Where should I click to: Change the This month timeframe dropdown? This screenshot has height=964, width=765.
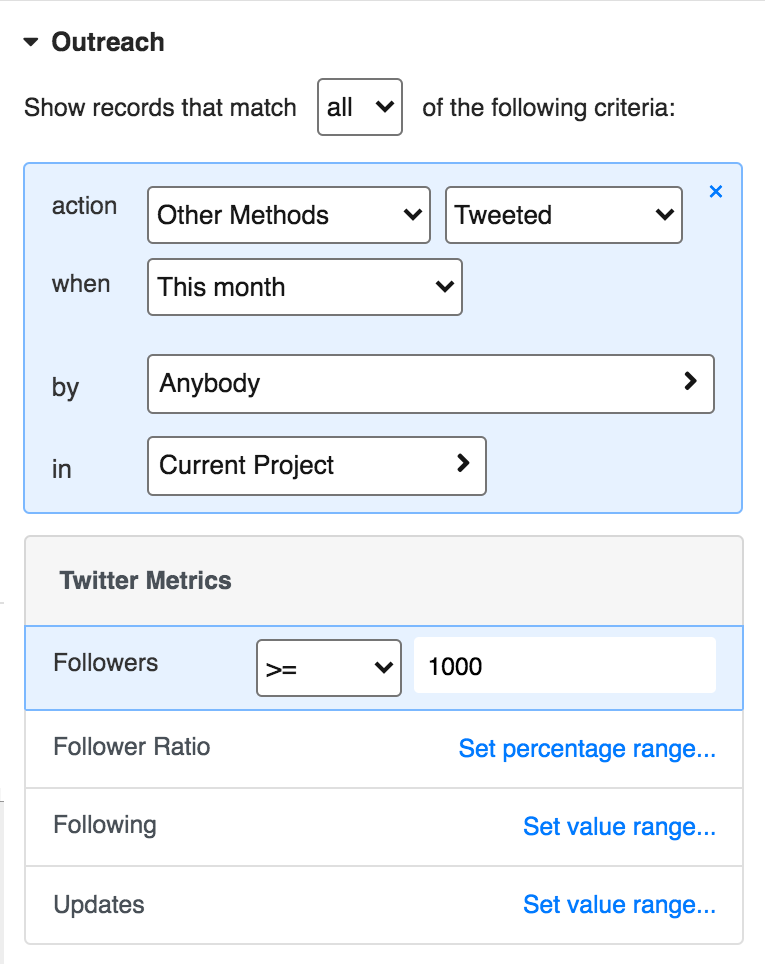304,287
